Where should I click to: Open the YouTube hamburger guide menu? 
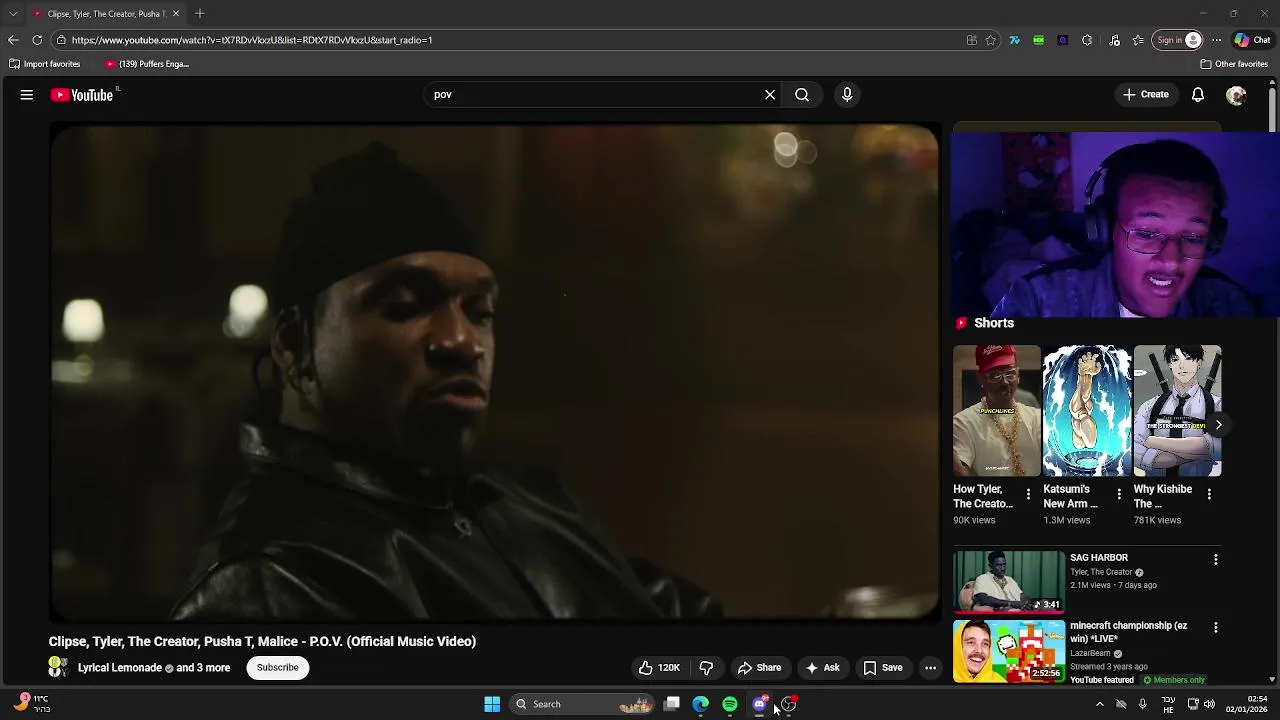pyautogui.click(x=27, y=95)
